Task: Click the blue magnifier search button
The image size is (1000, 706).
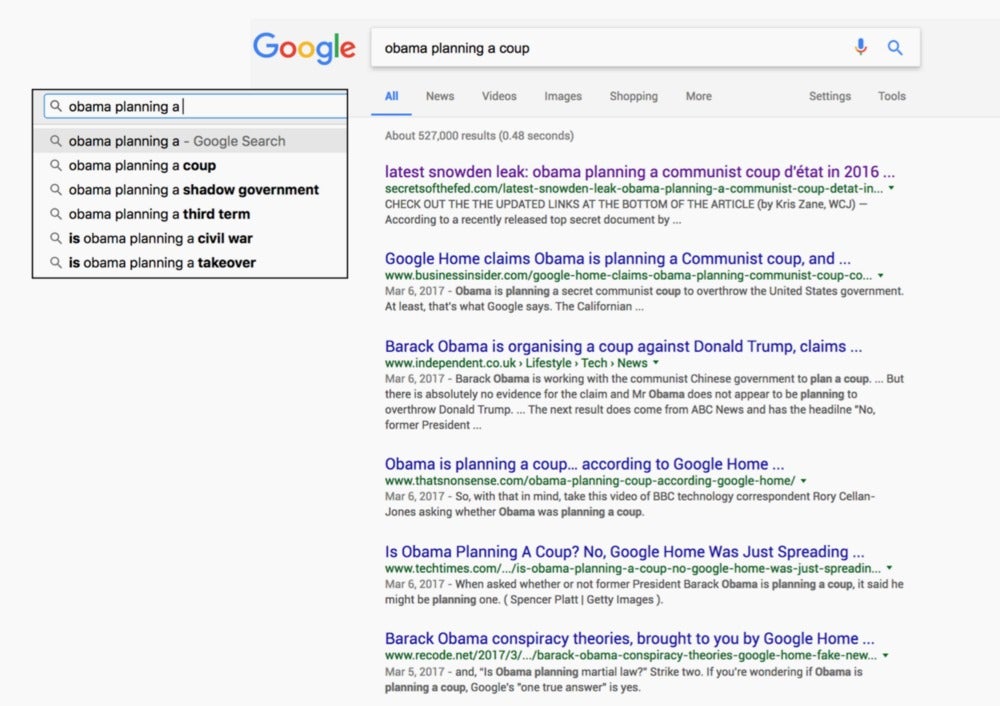Action: tap(895, 48)
